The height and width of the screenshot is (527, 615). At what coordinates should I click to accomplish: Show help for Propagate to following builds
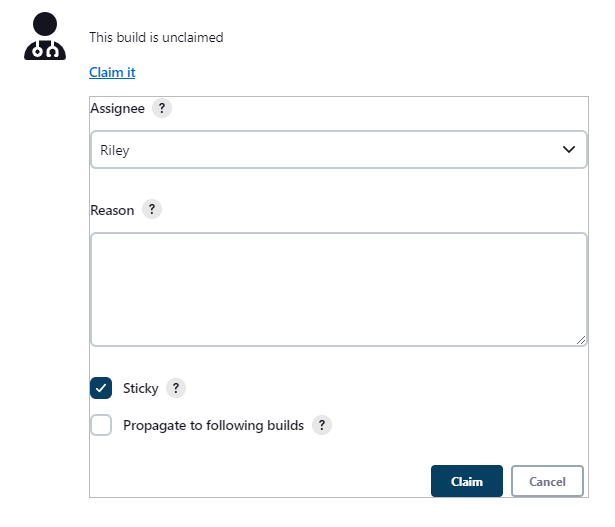322,425
